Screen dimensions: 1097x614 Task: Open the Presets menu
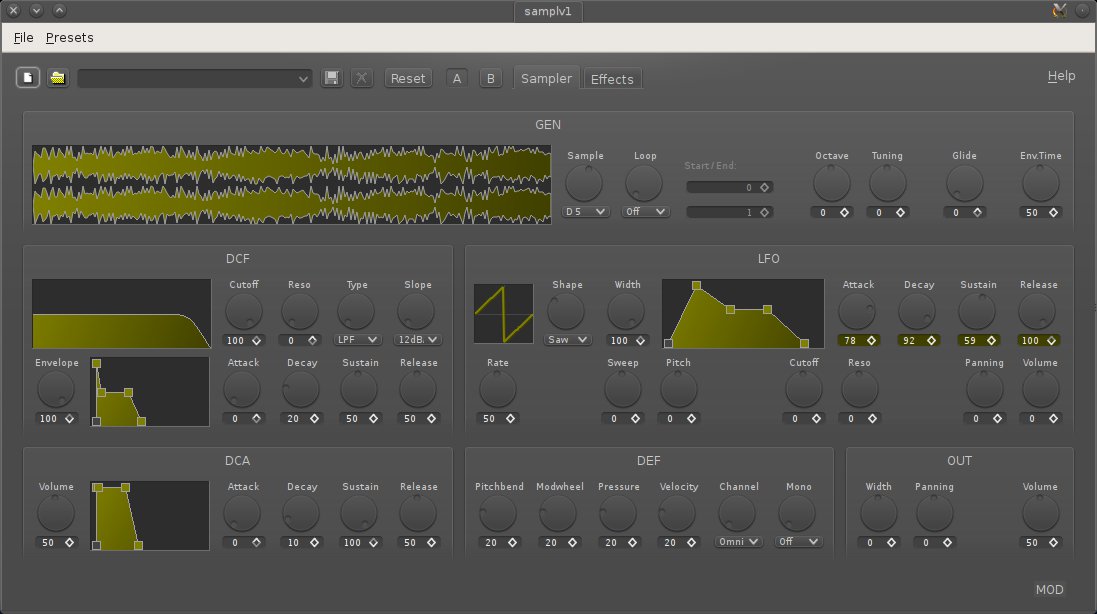70,38
